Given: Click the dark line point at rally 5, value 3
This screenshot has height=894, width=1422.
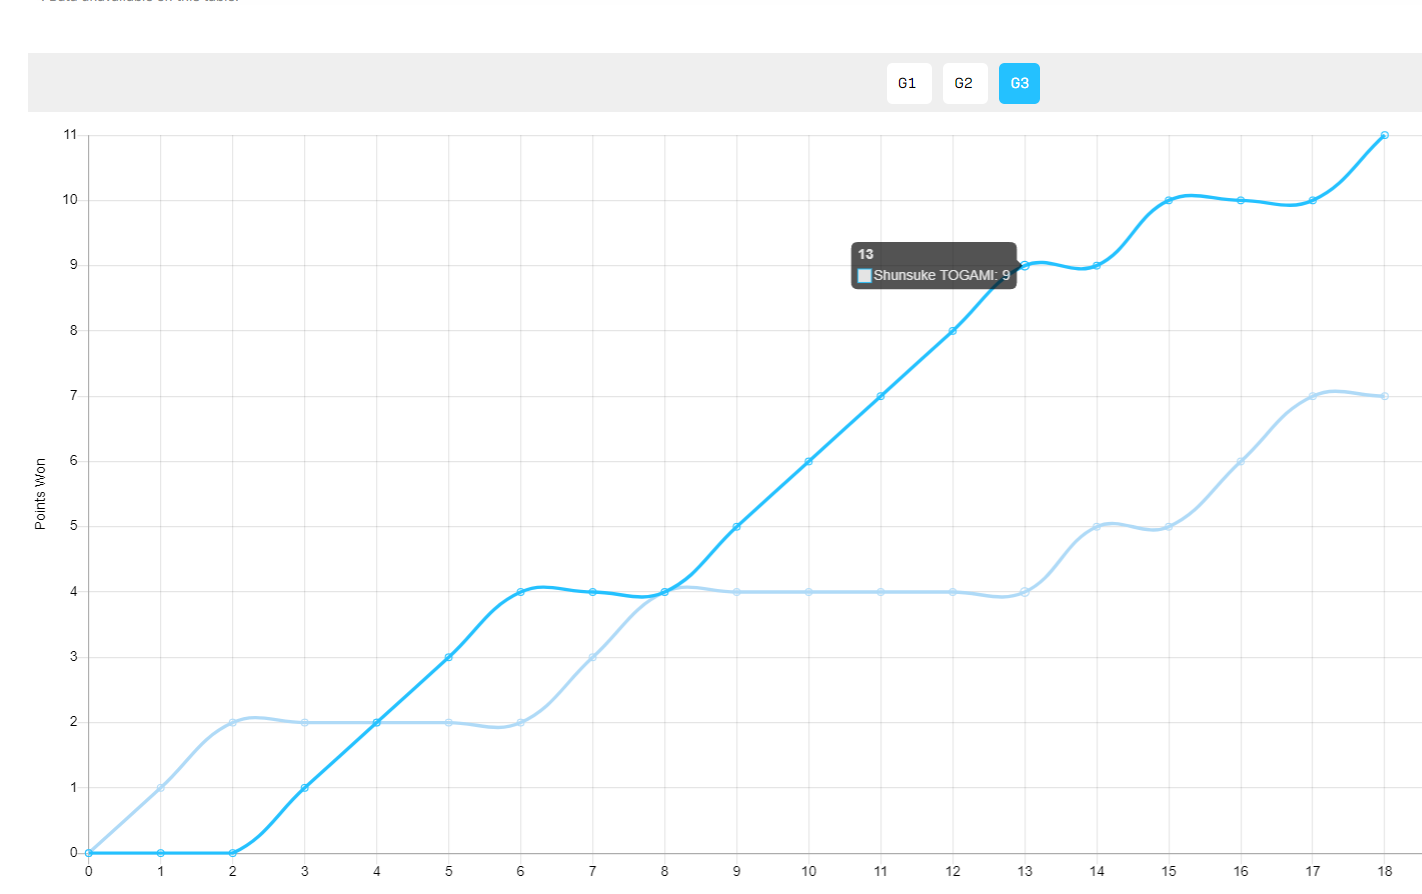Looking at the screenshot, I should pos(449,657).
